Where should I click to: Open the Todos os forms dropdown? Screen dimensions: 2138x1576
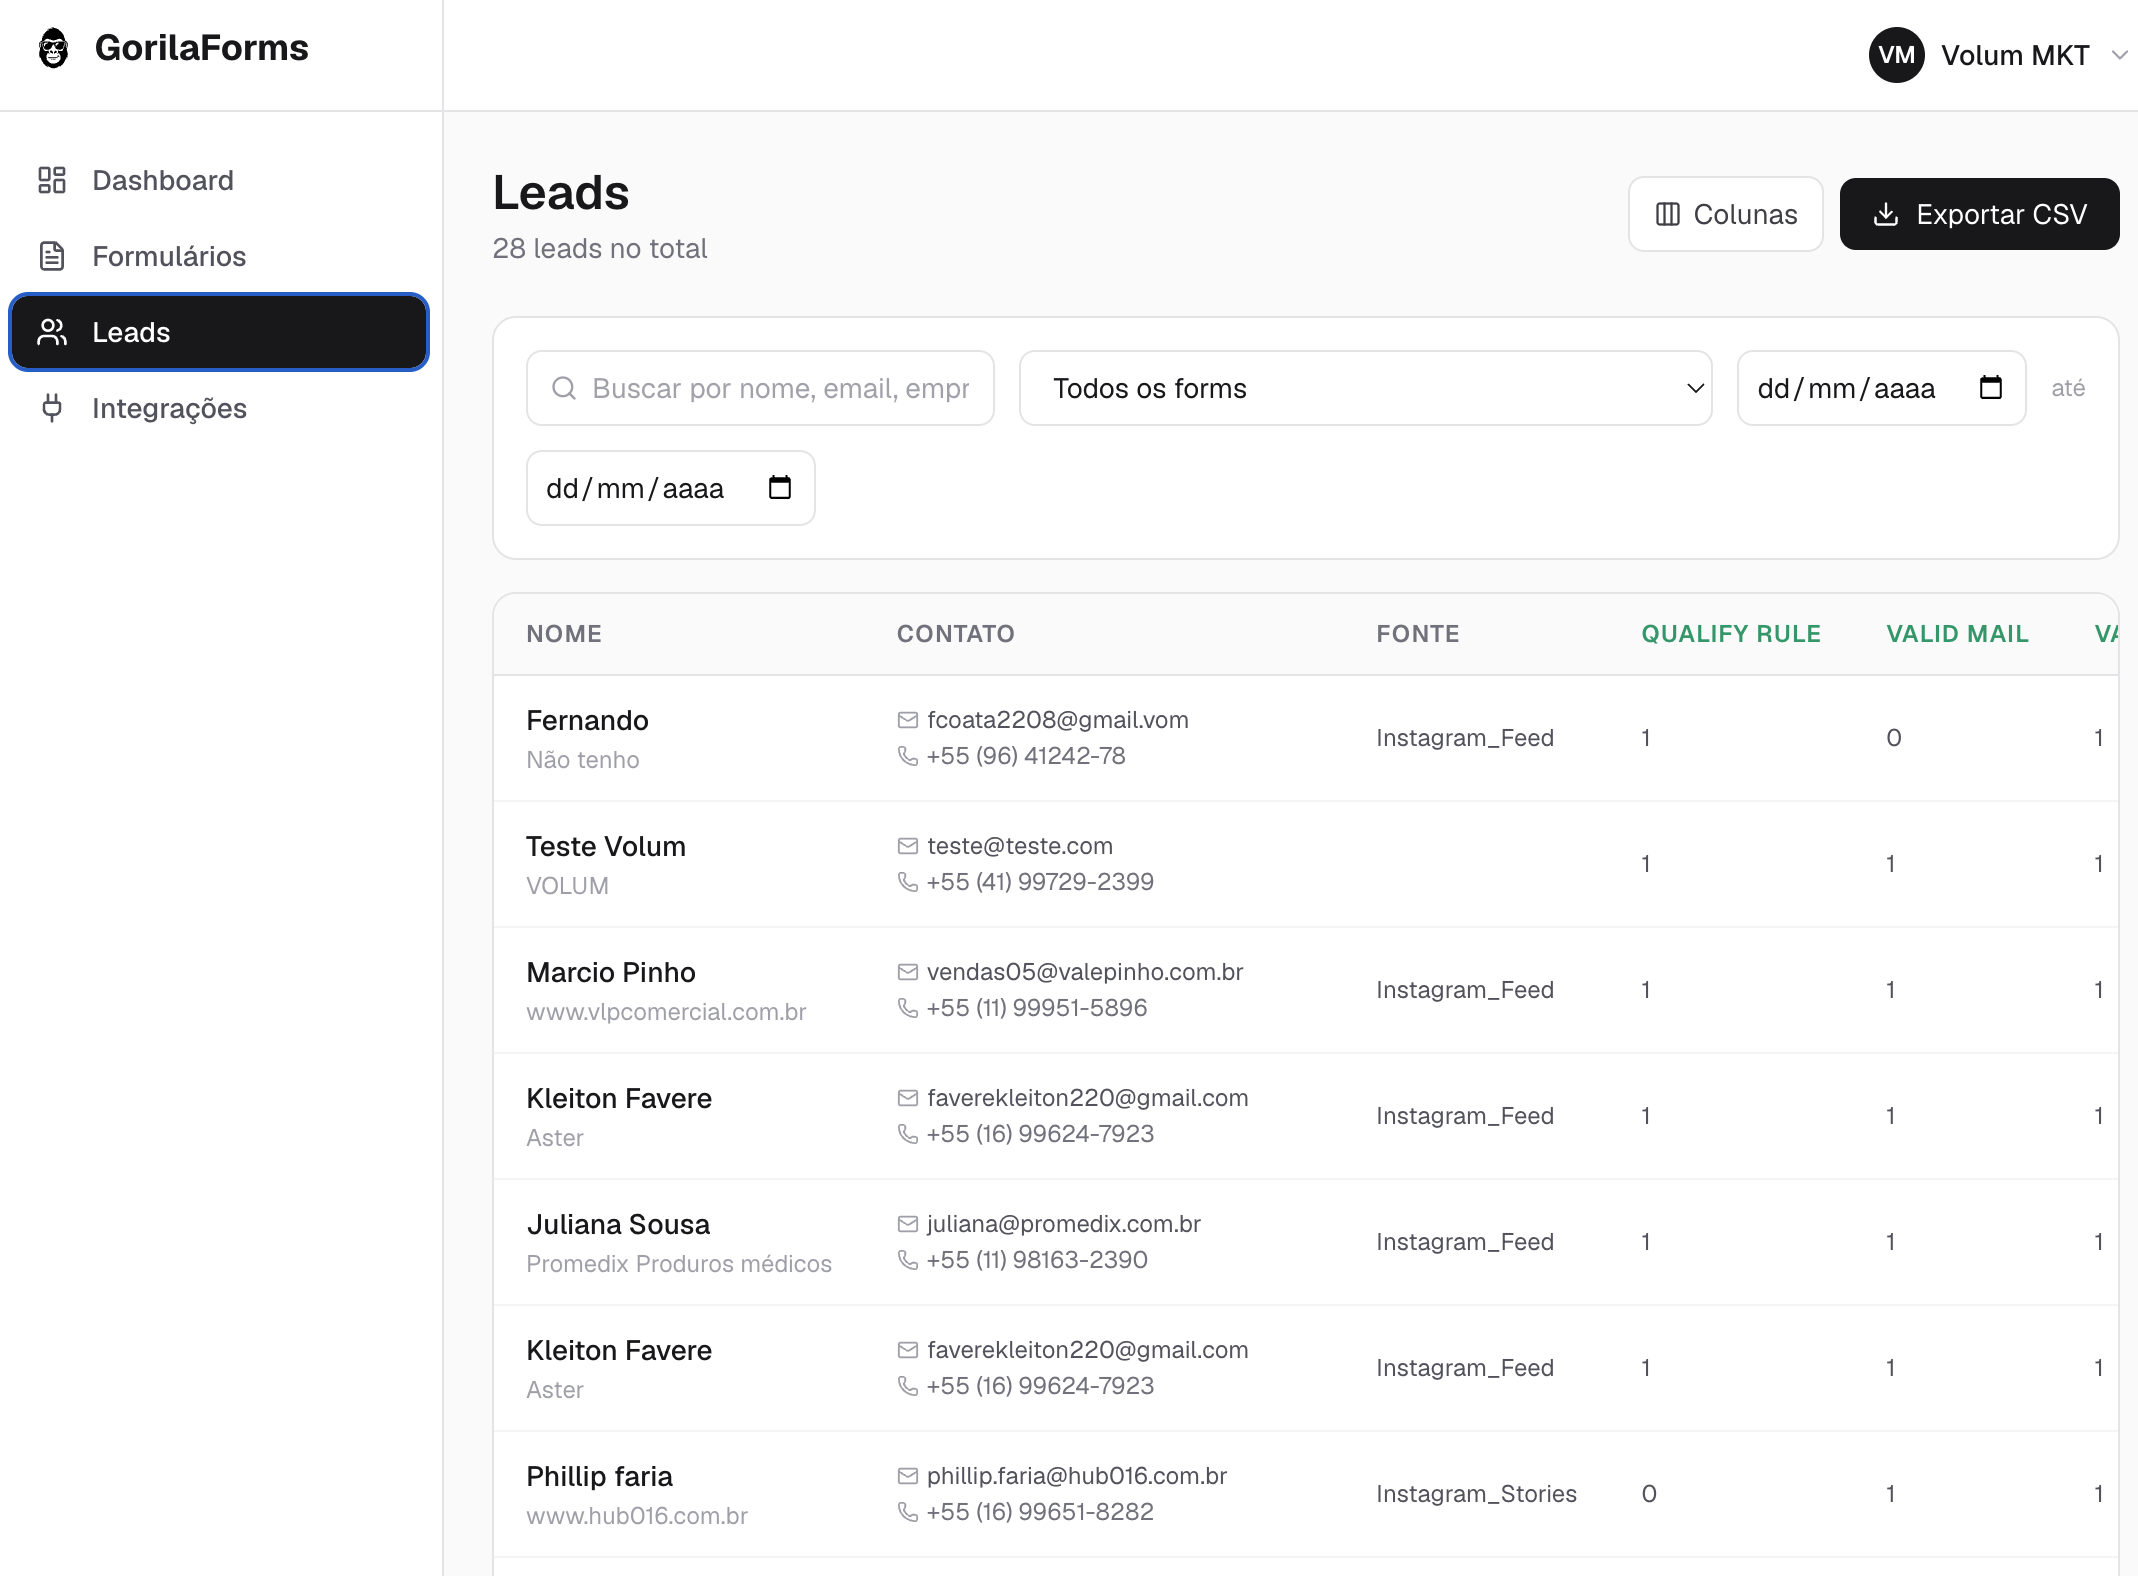[x=1365, y=388]
